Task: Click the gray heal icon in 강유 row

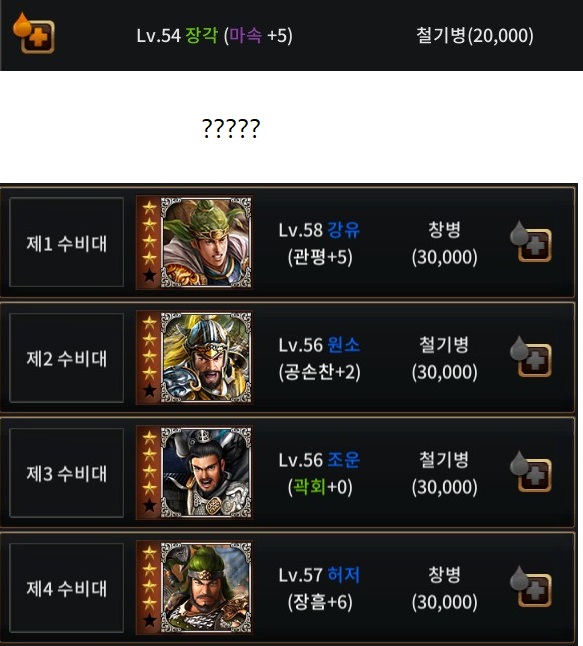Action: coord(531,242)
